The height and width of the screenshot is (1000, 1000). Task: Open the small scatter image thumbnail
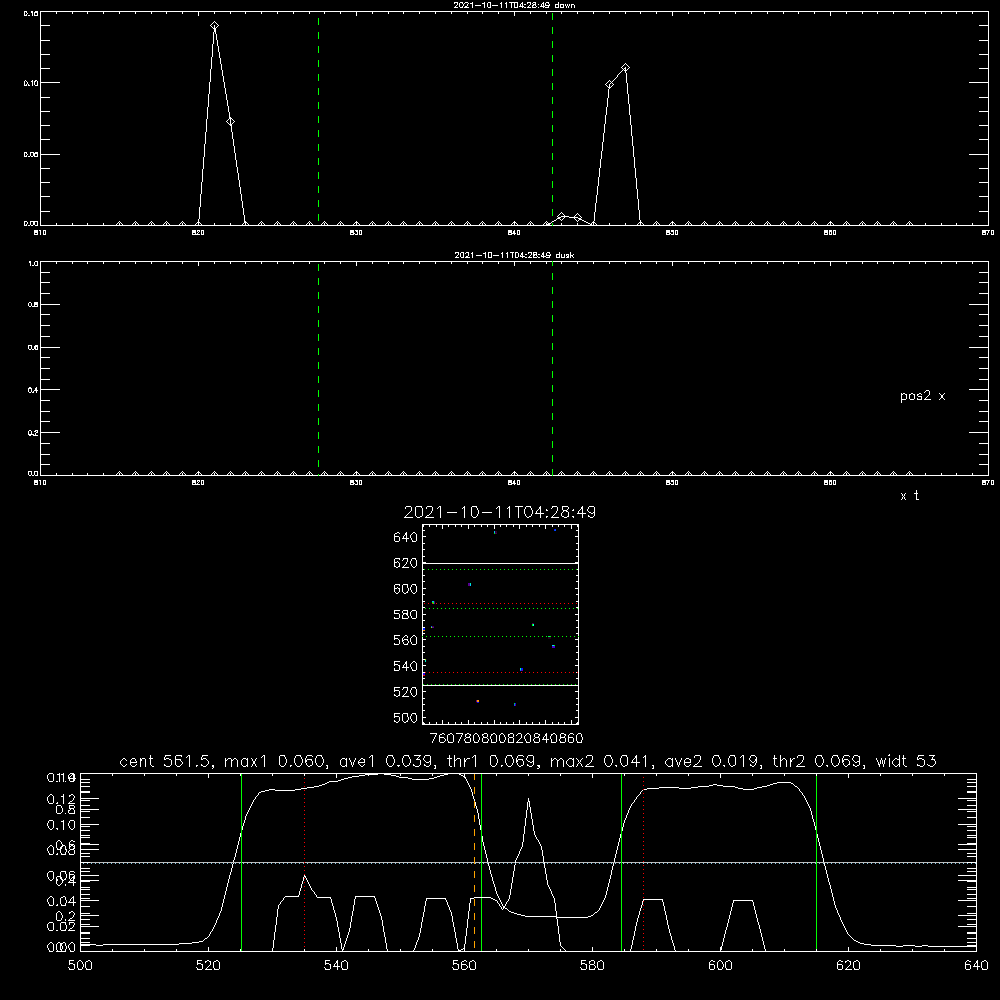500,624
